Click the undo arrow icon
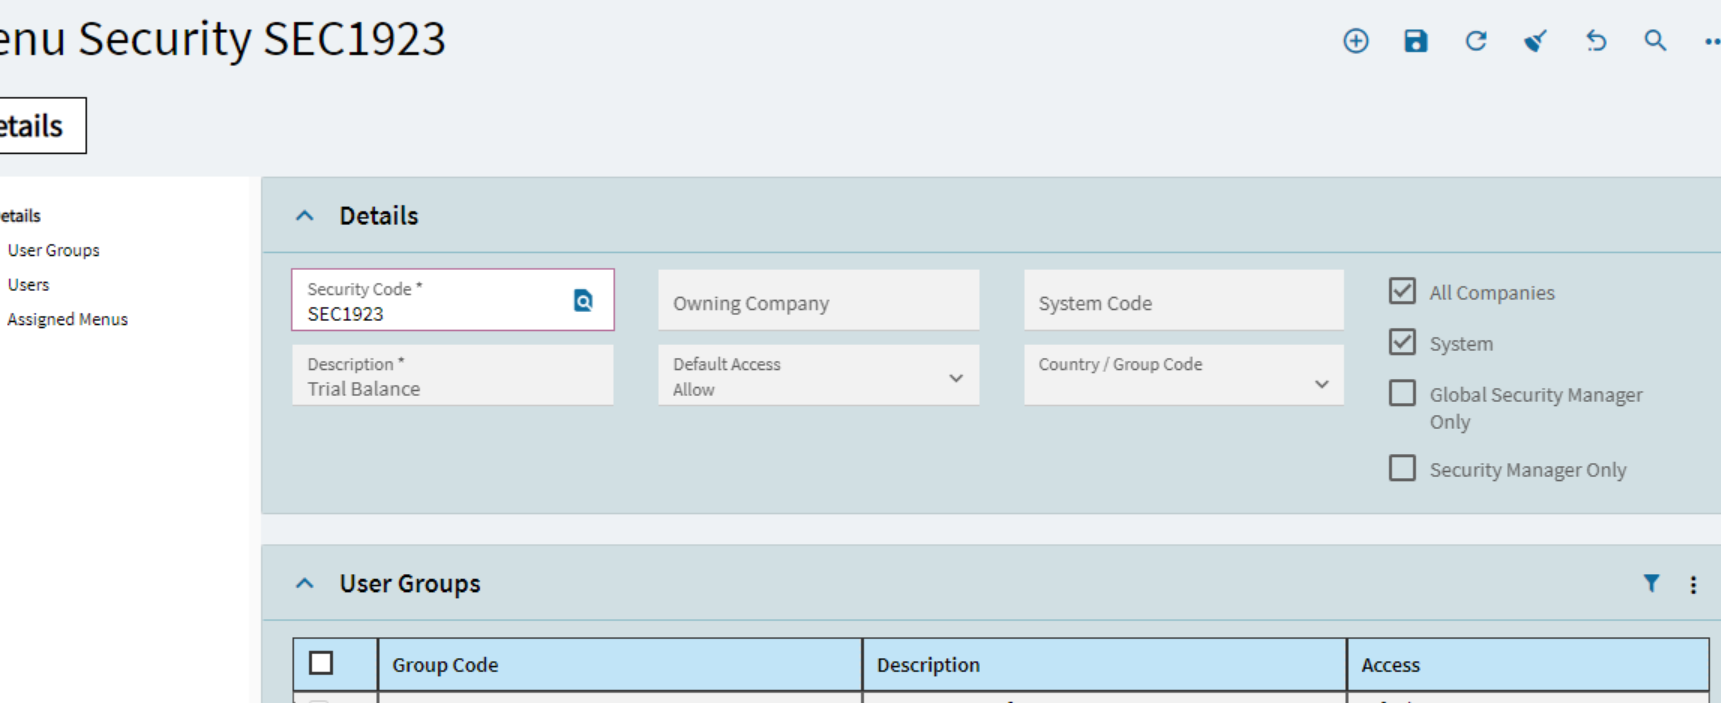Image resolution: width=1721 pixels, height=703 pixels. [x=1596, y=41]
